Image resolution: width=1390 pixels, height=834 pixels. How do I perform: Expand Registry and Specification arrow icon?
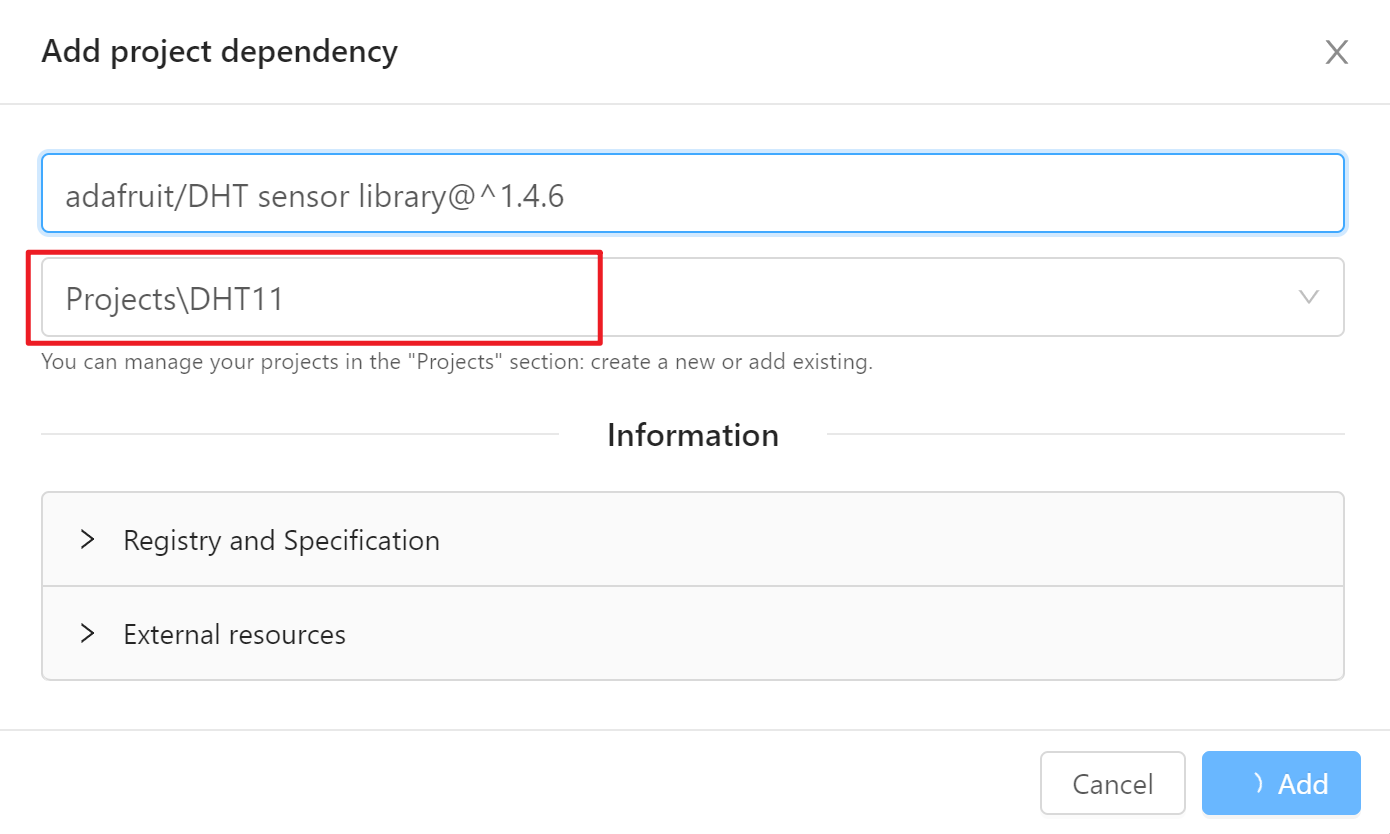tap(88, 540)
